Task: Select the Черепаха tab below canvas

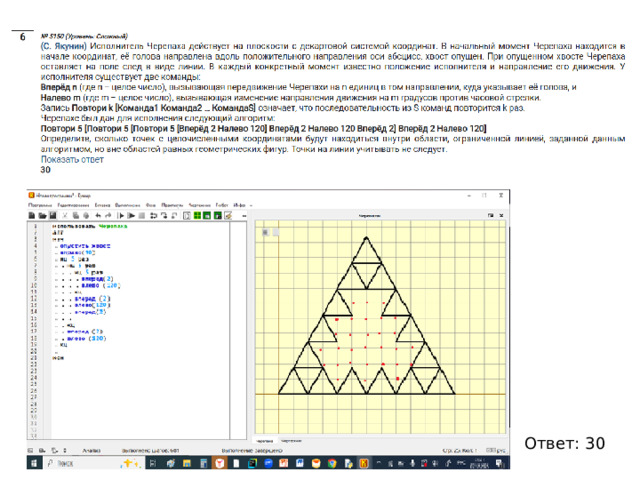Action: (266, 440)
